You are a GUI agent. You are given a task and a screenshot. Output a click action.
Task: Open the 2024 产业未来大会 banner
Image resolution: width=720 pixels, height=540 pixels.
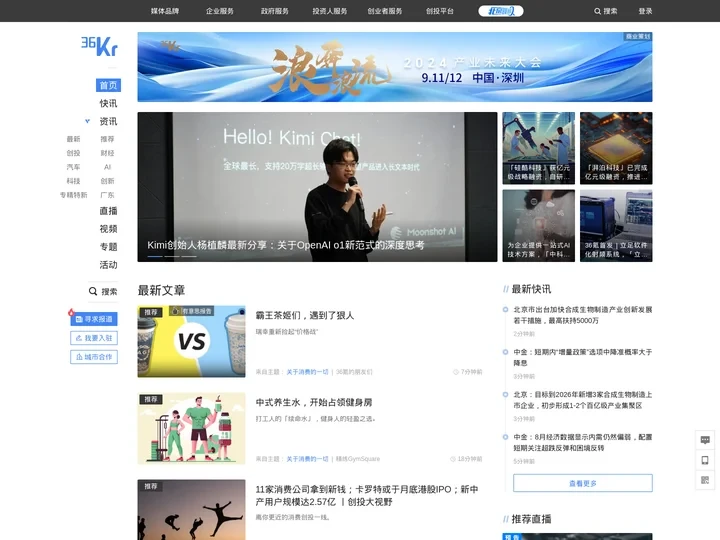[395, 67]
